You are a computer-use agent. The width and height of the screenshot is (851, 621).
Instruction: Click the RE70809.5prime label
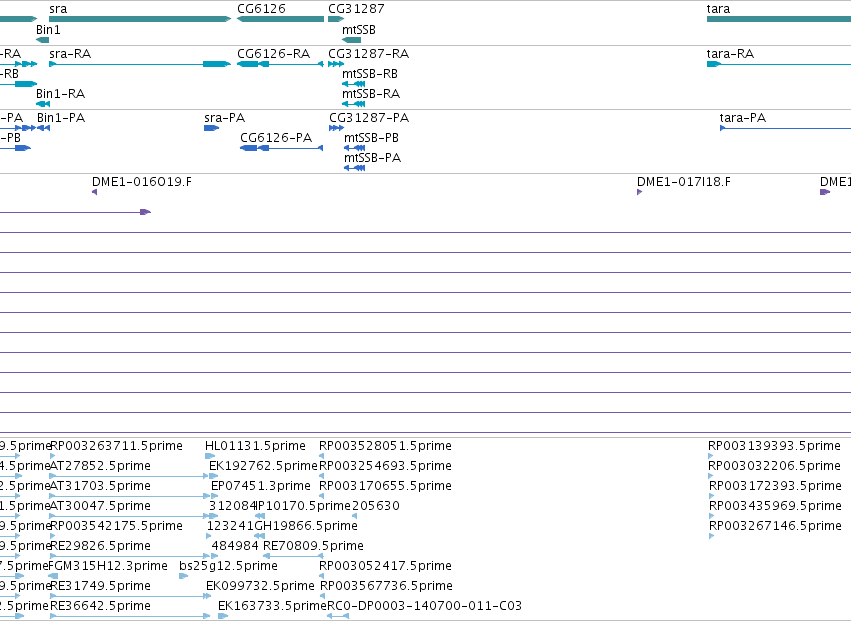tap(313, 546)
